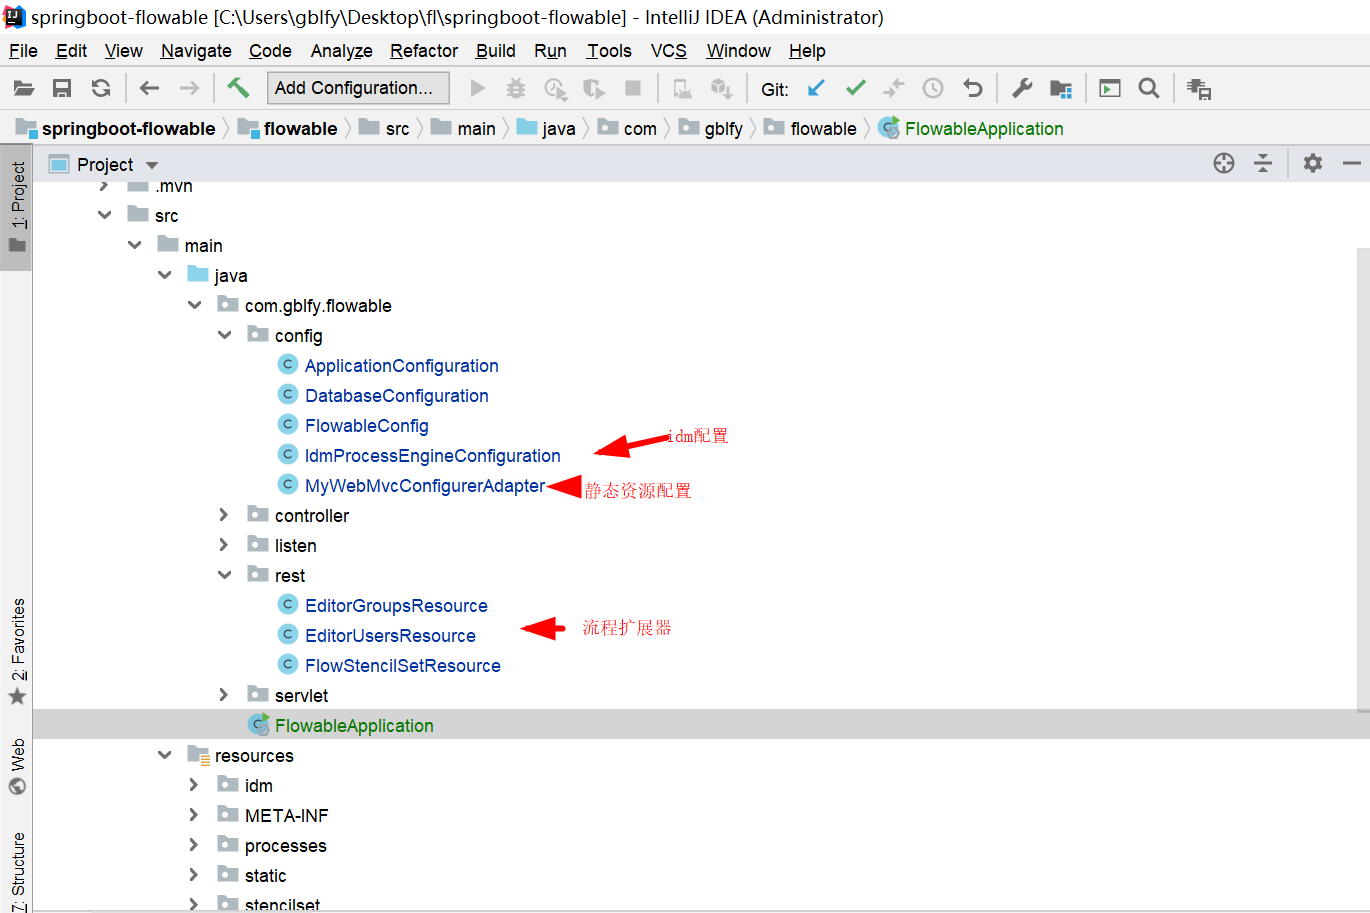This screenshot has height=913, width=1370.
Task: Open Settings with the wrench icon
Action: pyautogui.click(x=1022, y=88)
